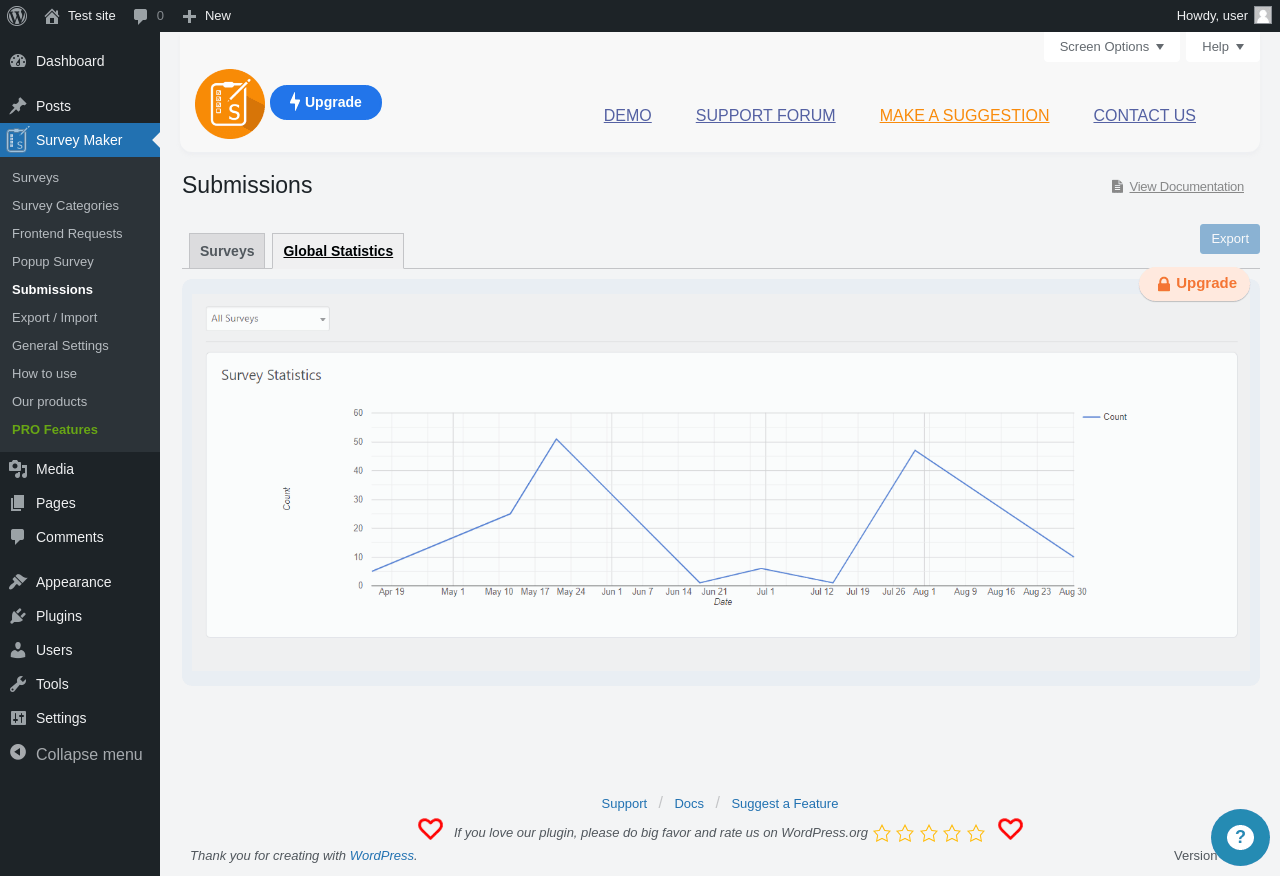This screenshot has width=1280, height=876.
Task: Expand the Screen Options panel
Action: click(1112, 47)
